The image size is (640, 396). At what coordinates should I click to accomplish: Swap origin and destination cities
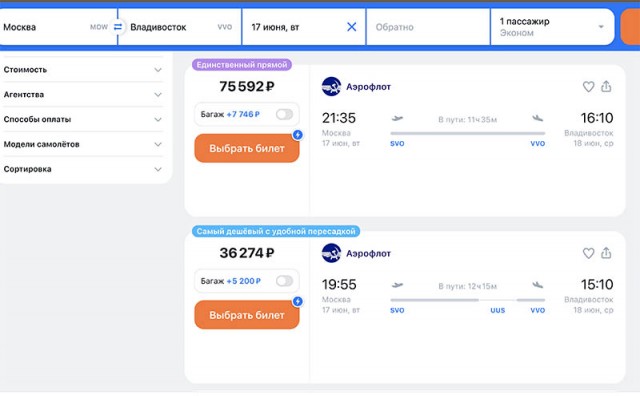click(118, 27)
